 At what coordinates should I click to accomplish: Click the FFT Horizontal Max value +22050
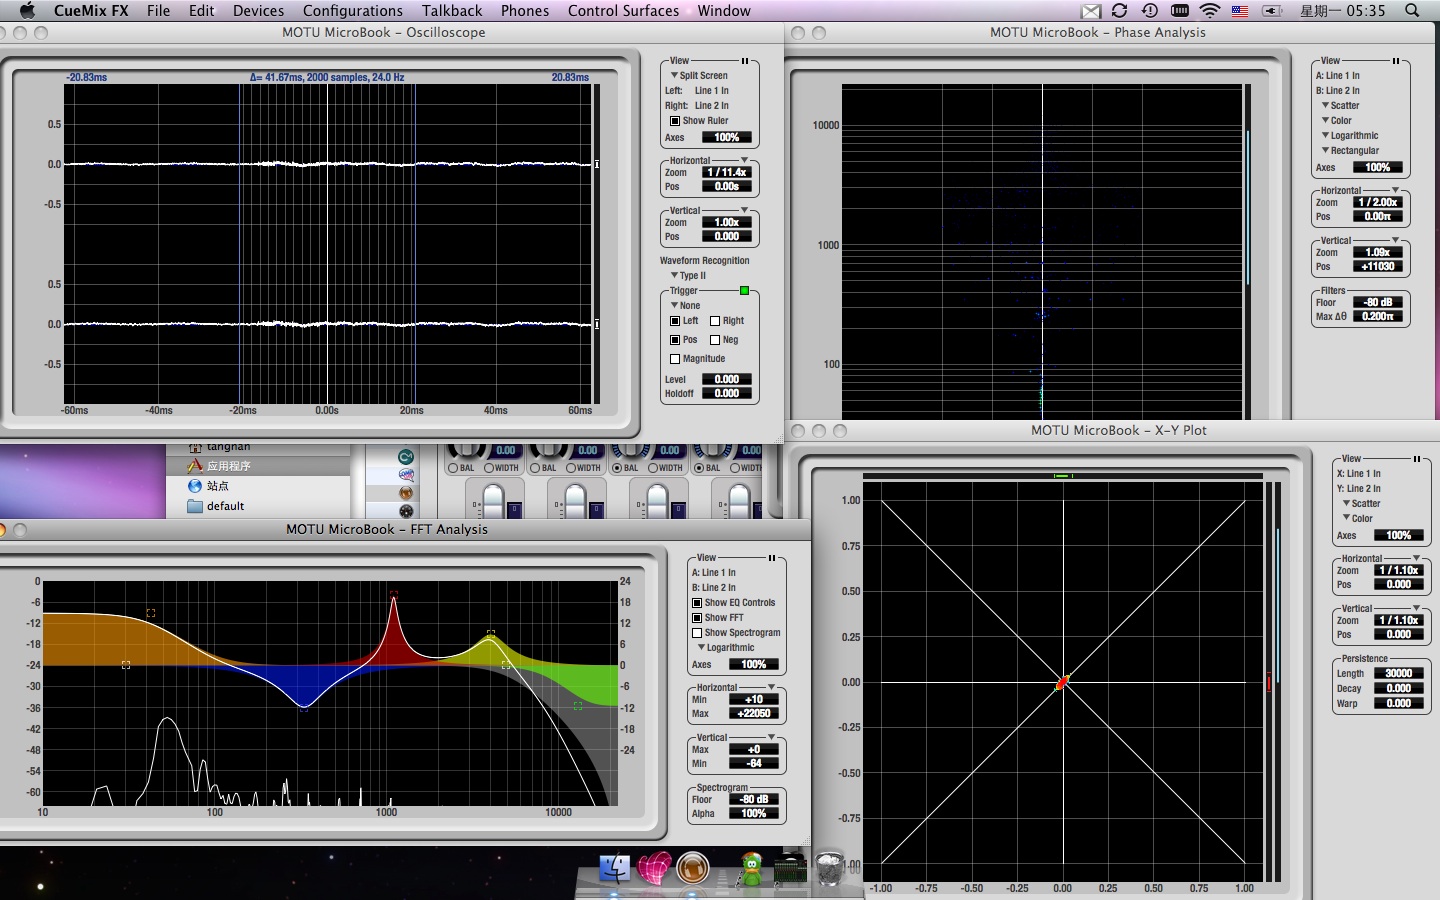click(754, 714)
